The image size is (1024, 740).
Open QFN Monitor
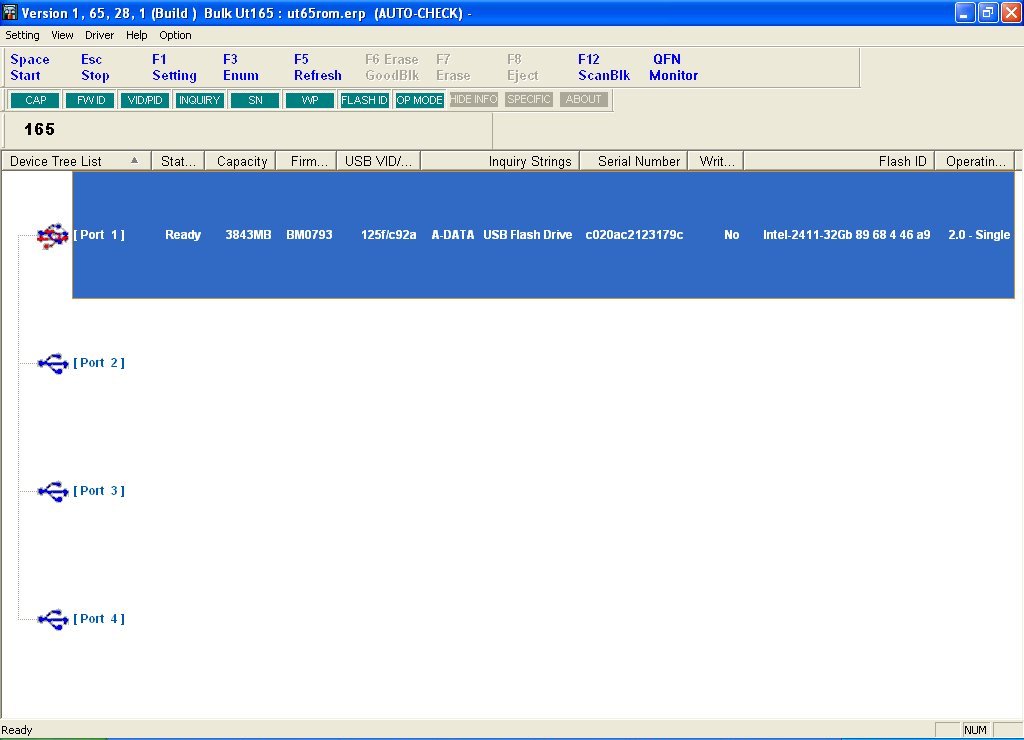673,67
